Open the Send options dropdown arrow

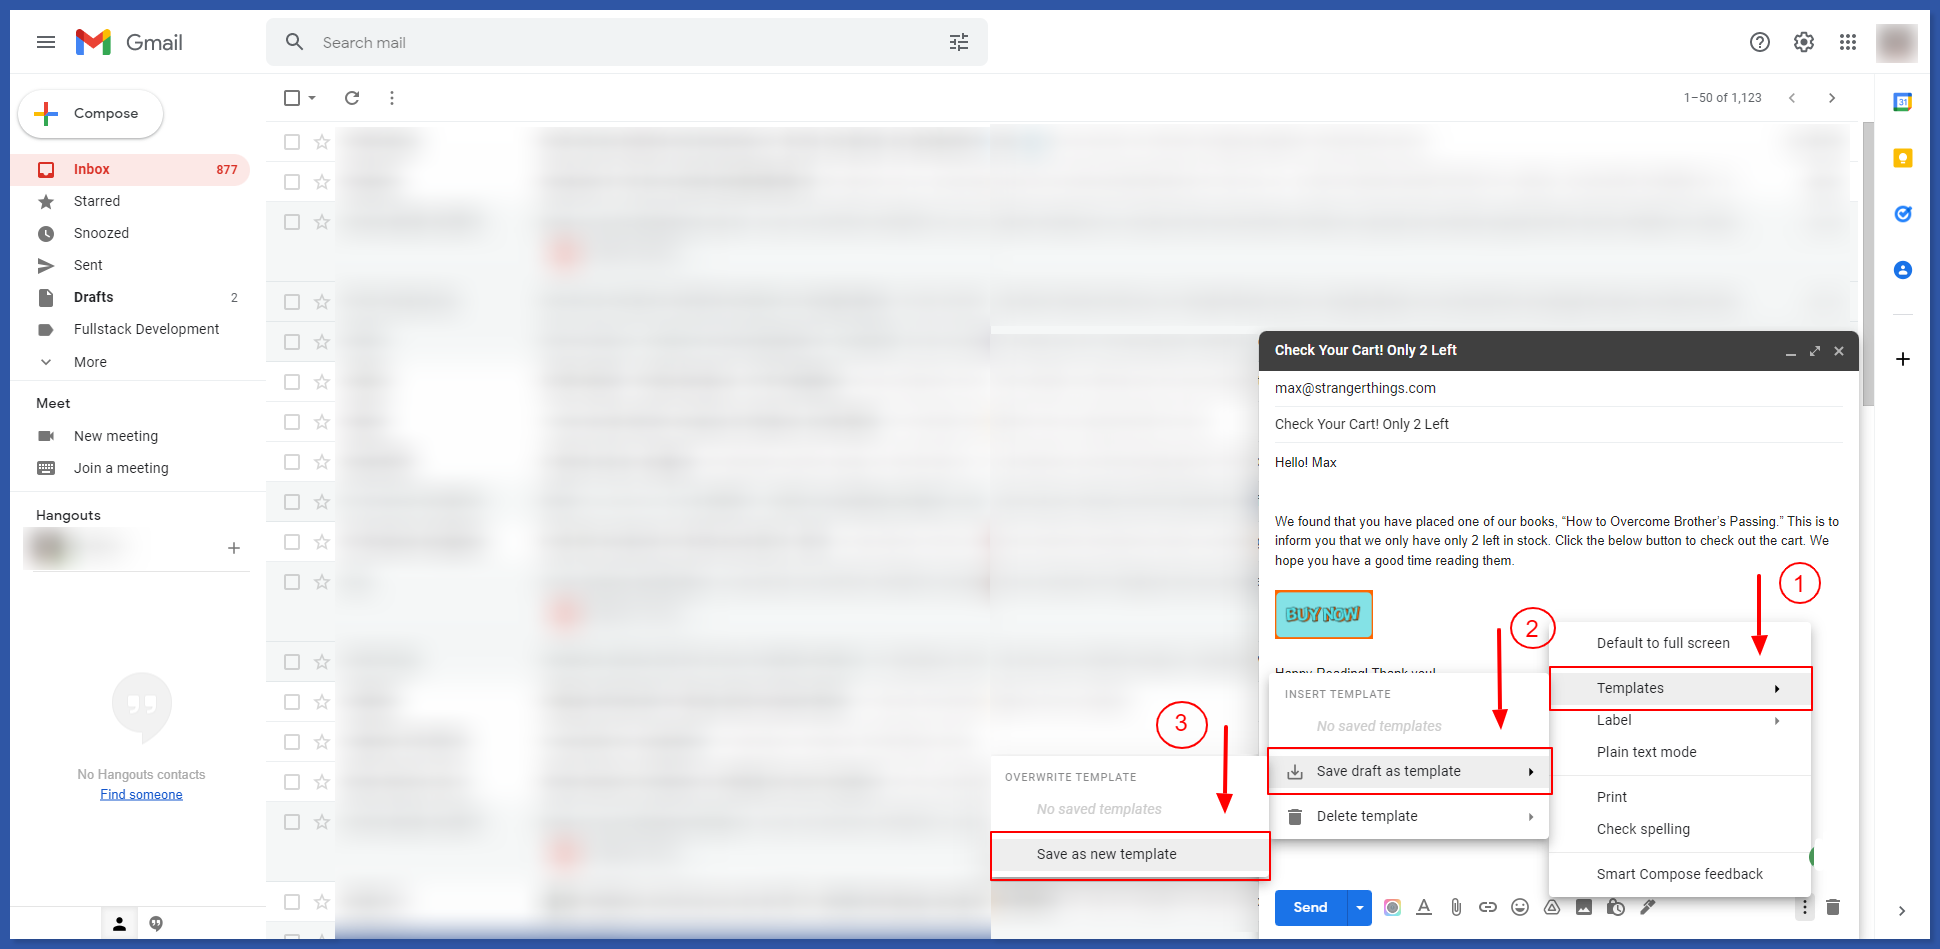coord(1359,907)
